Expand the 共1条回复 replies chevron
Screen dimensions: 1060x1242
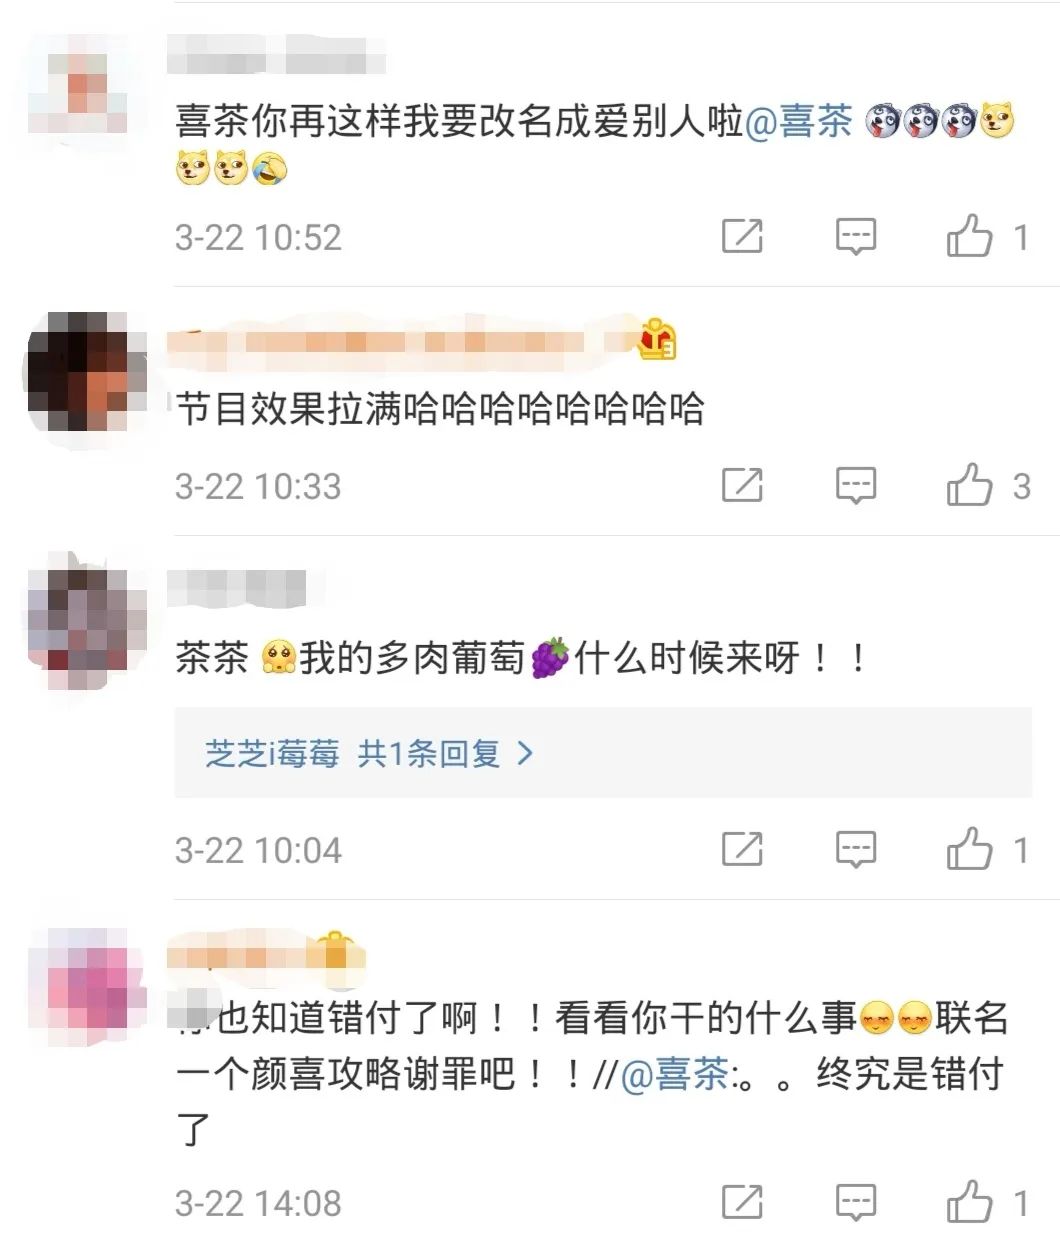525,753
